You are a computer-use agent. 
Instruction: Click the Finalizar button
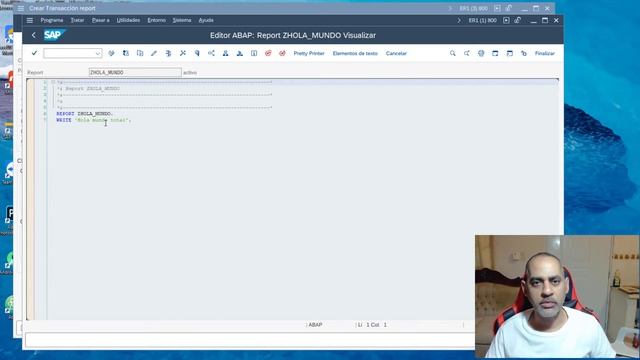pyautogui.click(x=544, y=53)
